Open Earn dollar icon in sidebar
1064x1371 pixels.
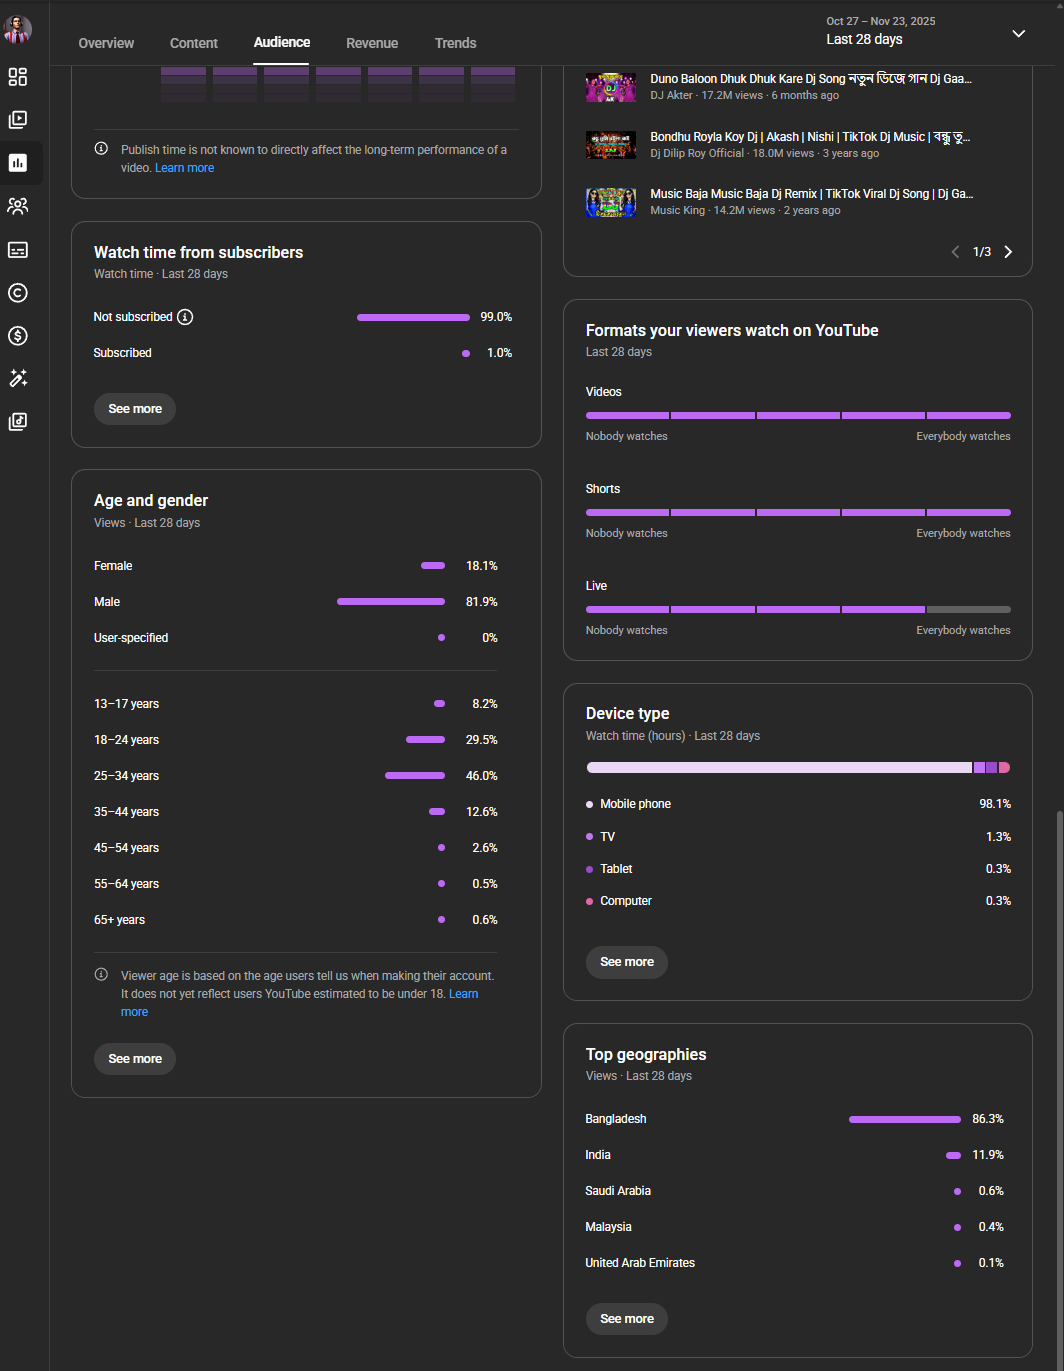pos(18,336)
